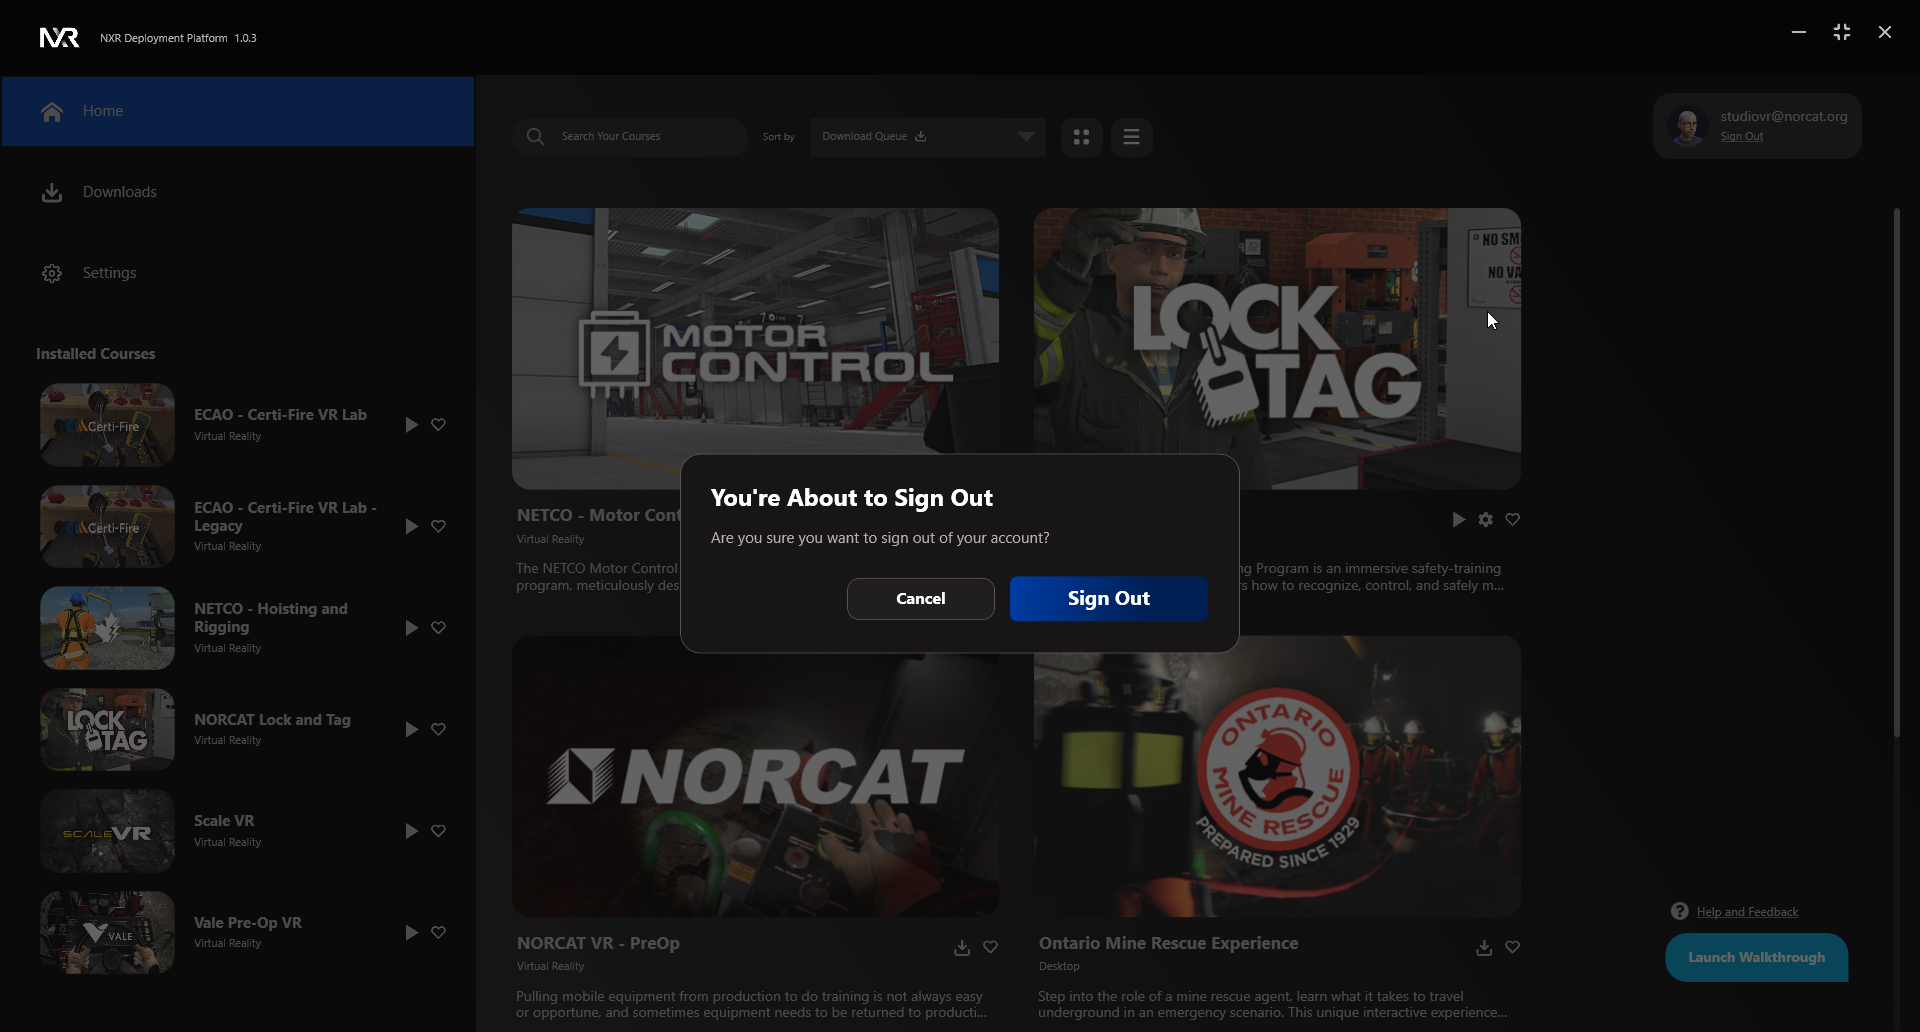Favorite NETCO - Hoisting and Rigging
The height and width of the screenshot is (1032, 1920).
[x=438, y=628]
